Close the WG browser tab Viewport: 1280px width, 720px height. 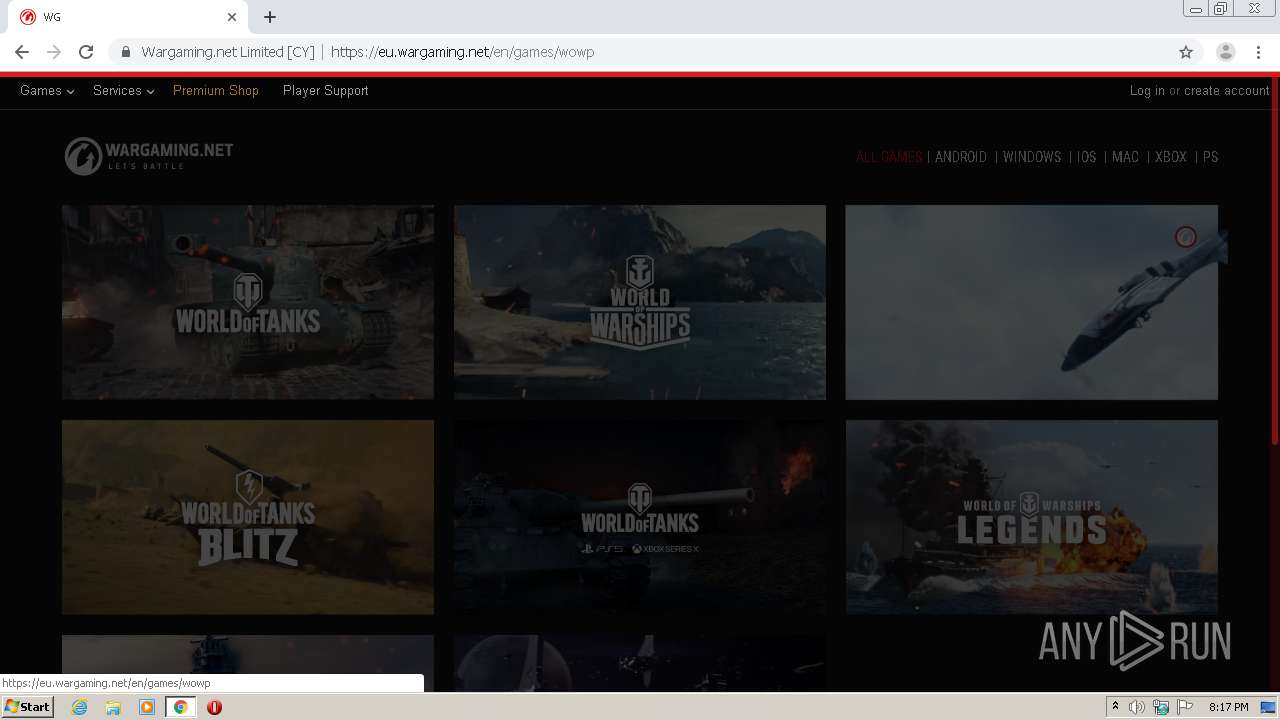pos(232,17)
